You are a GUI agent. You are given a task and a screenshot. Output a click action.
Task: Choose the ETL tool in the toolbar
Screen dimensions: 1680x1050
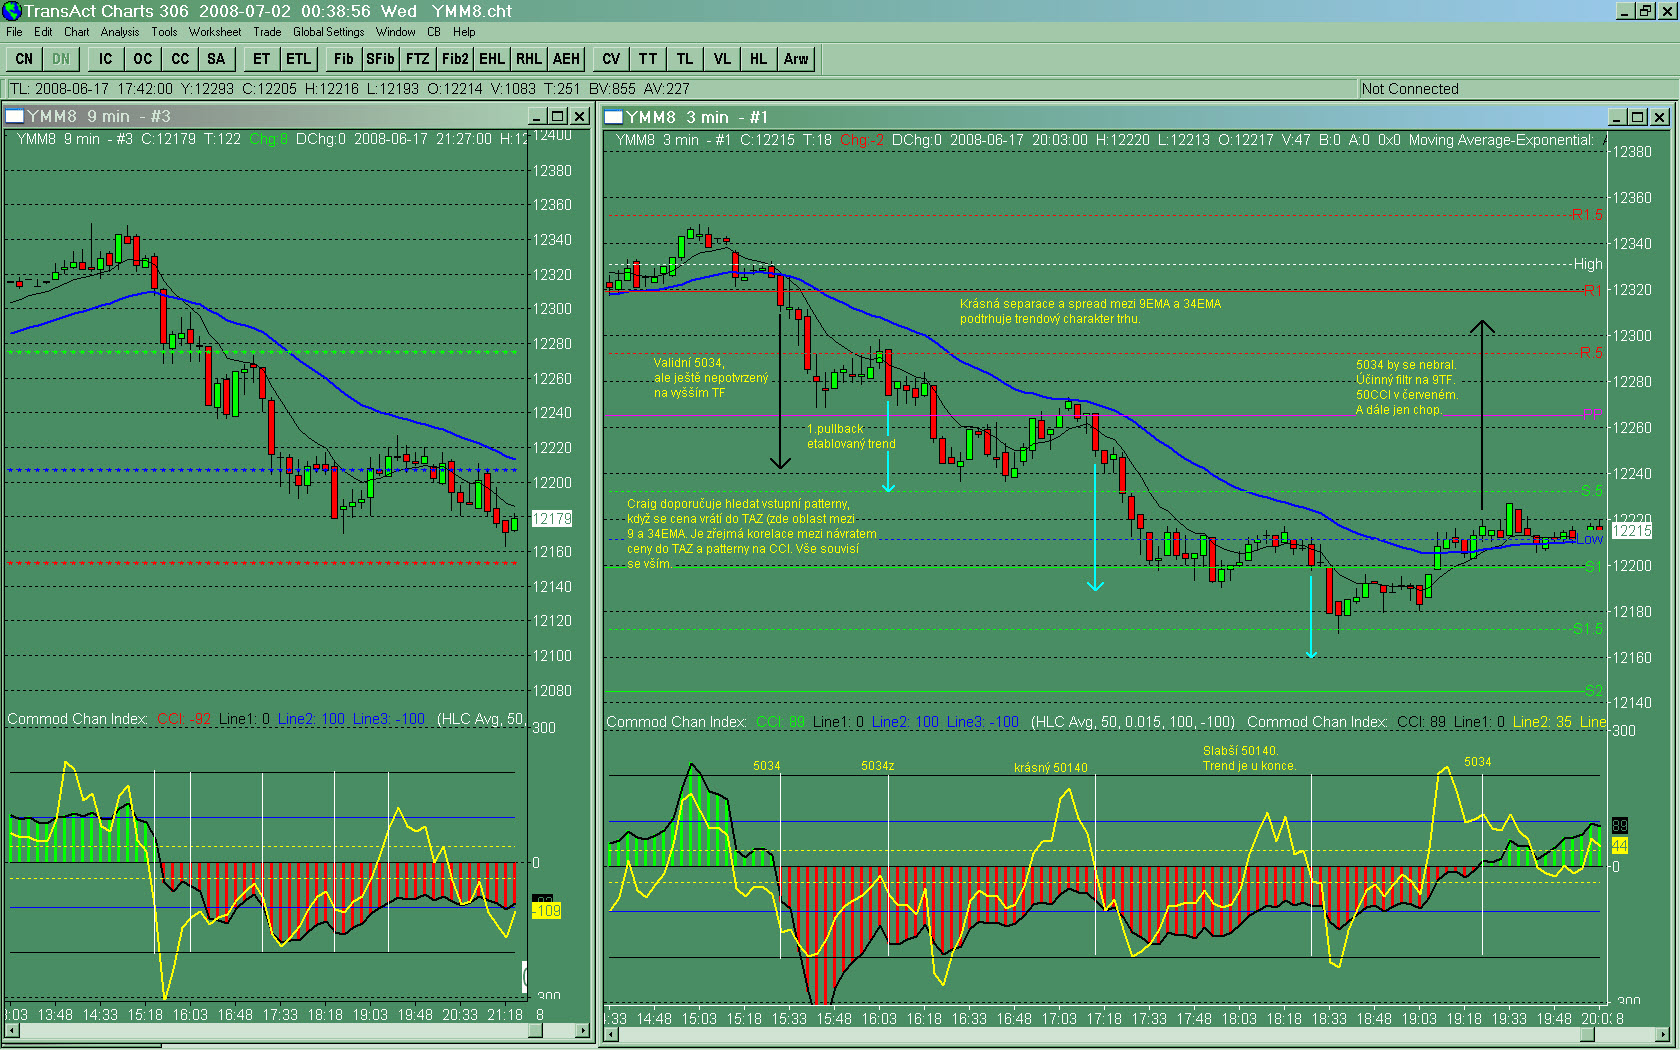299,59
